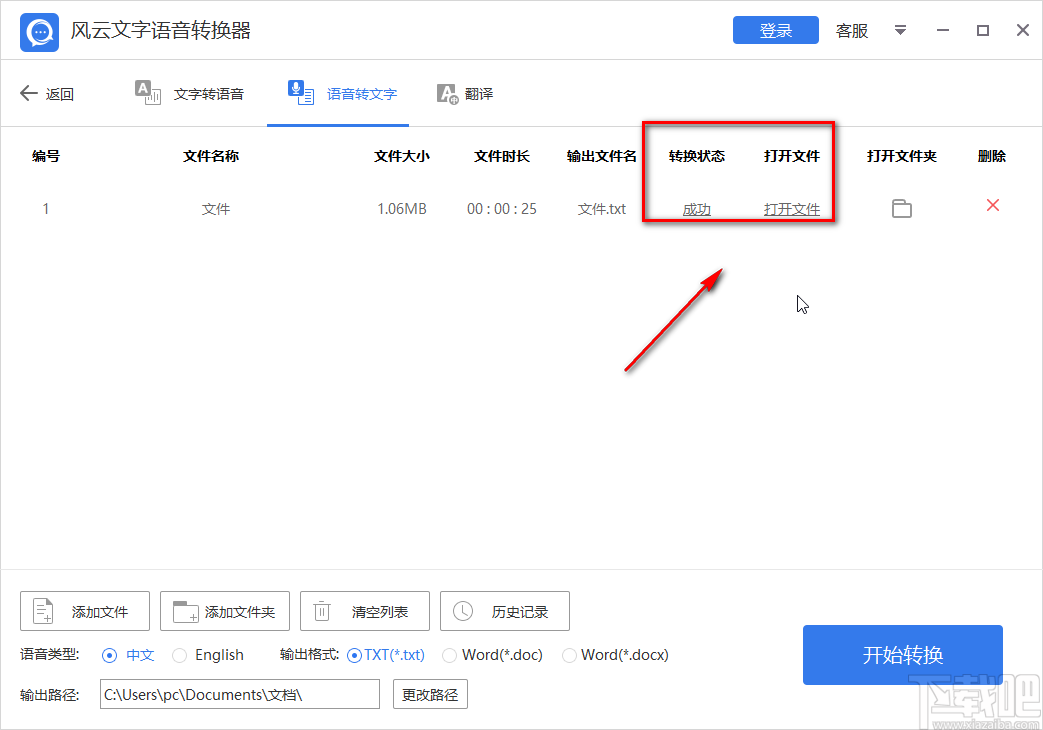The height and width of the screenshot is (730, 1043).
Task: Click the output path input field
Action: point(239,693)
